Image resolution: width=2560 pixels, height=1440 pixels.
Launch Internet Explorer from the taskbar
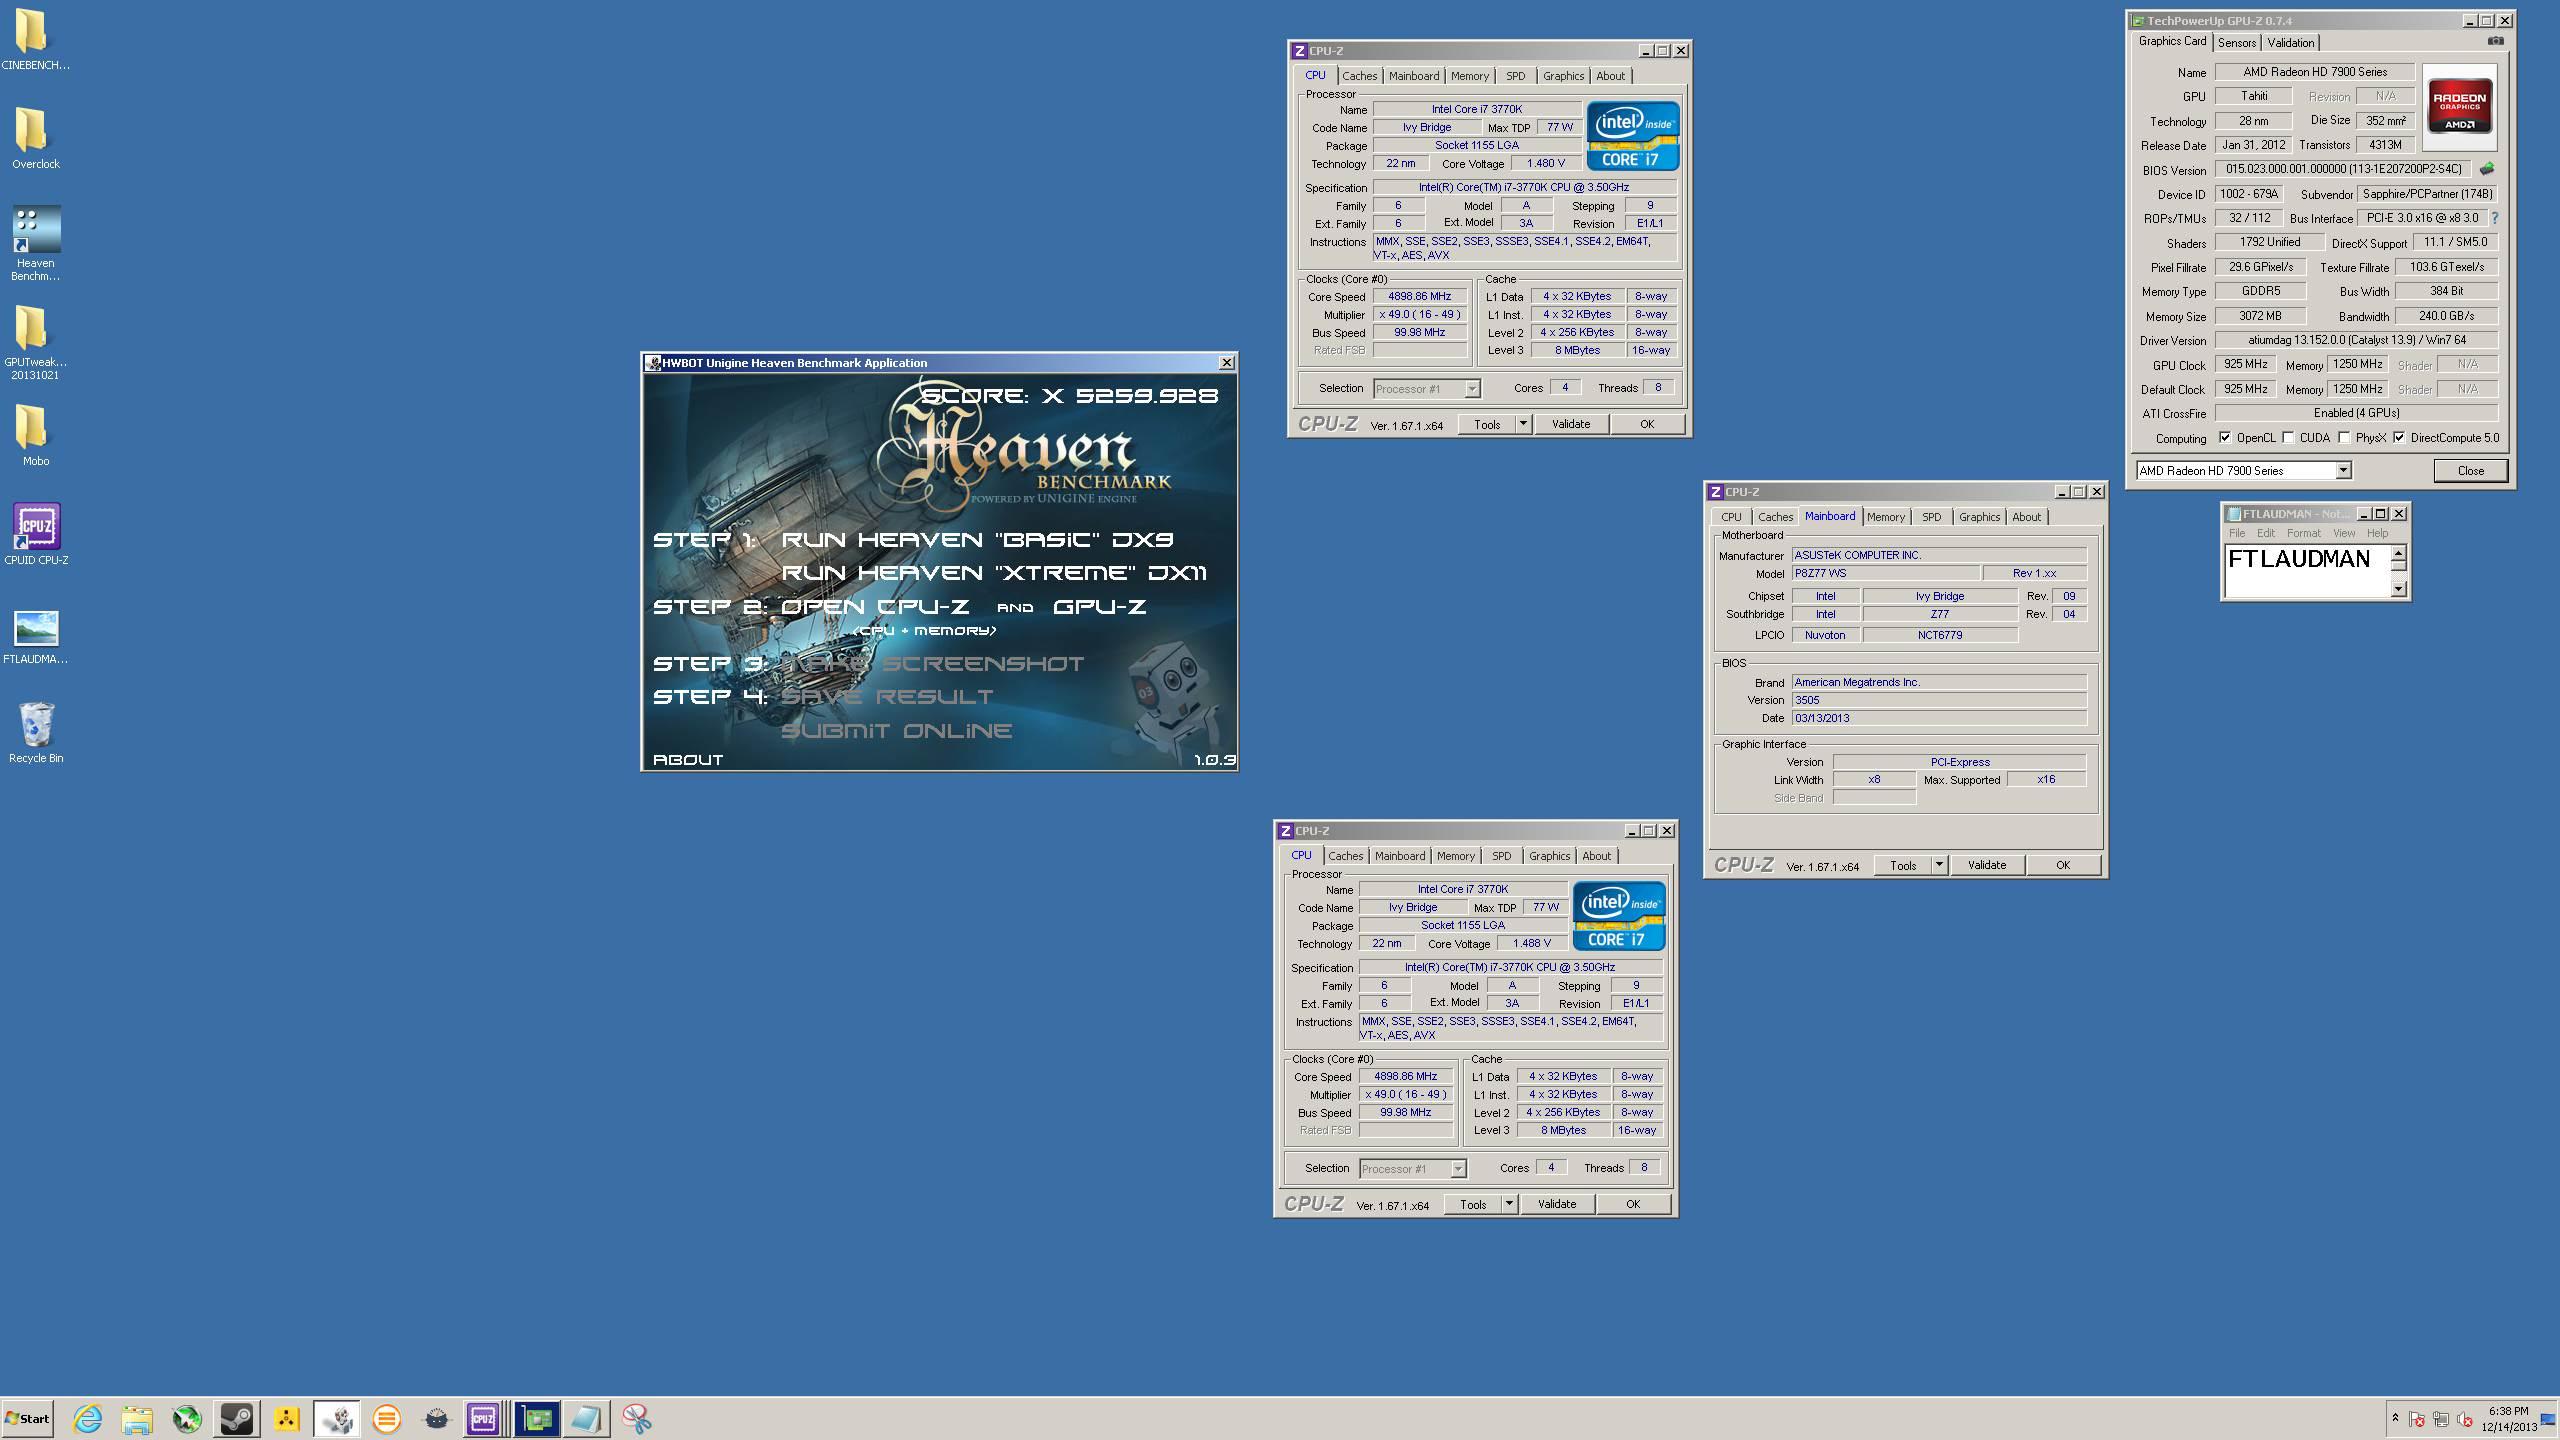88,1418
